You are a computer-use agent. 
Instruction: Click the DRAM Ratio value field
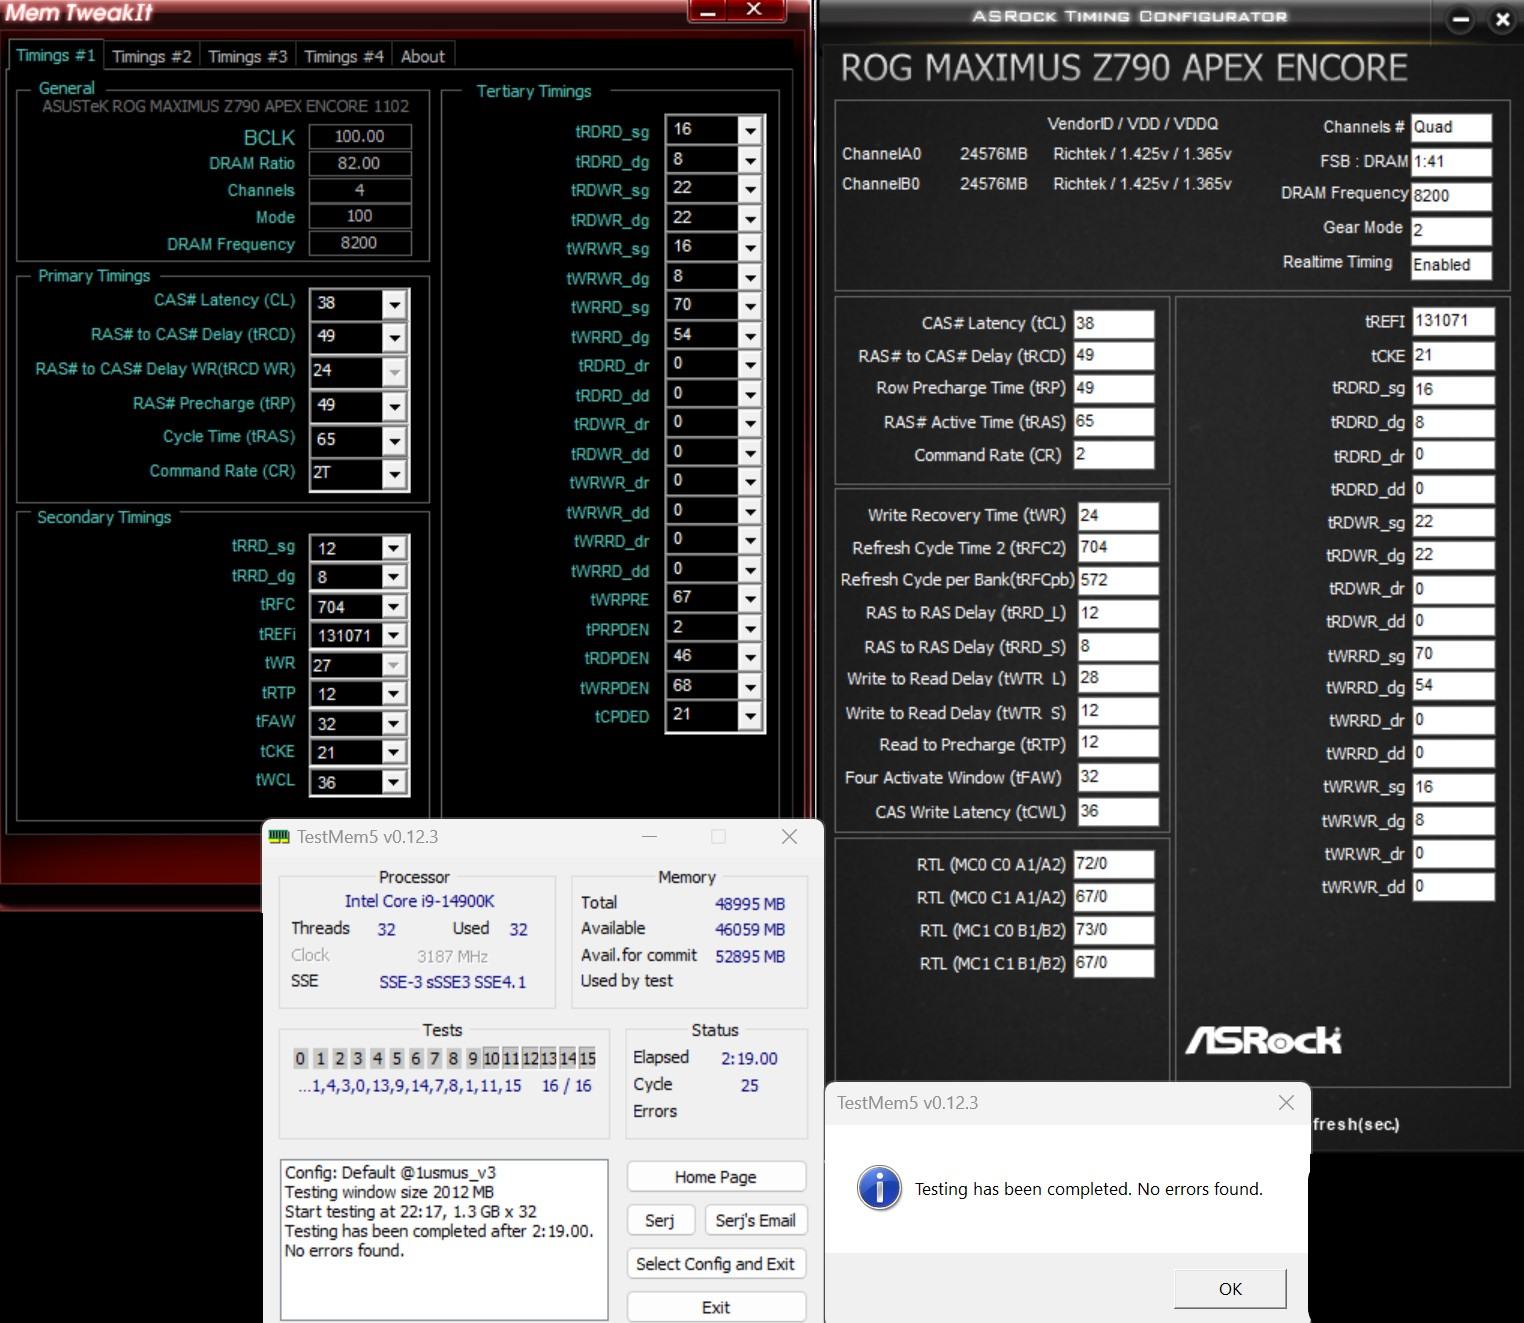[x=360, y=163]
